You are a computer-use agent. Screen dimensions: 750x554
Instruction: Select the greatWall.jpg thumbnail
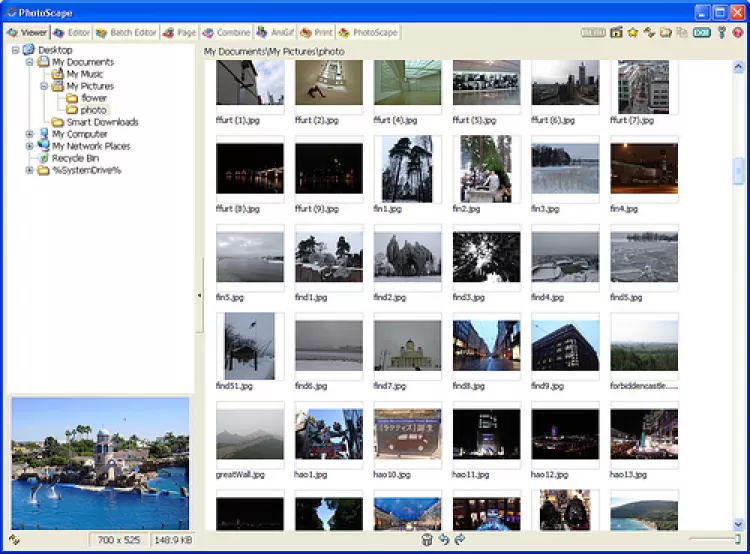click(250, 433)
